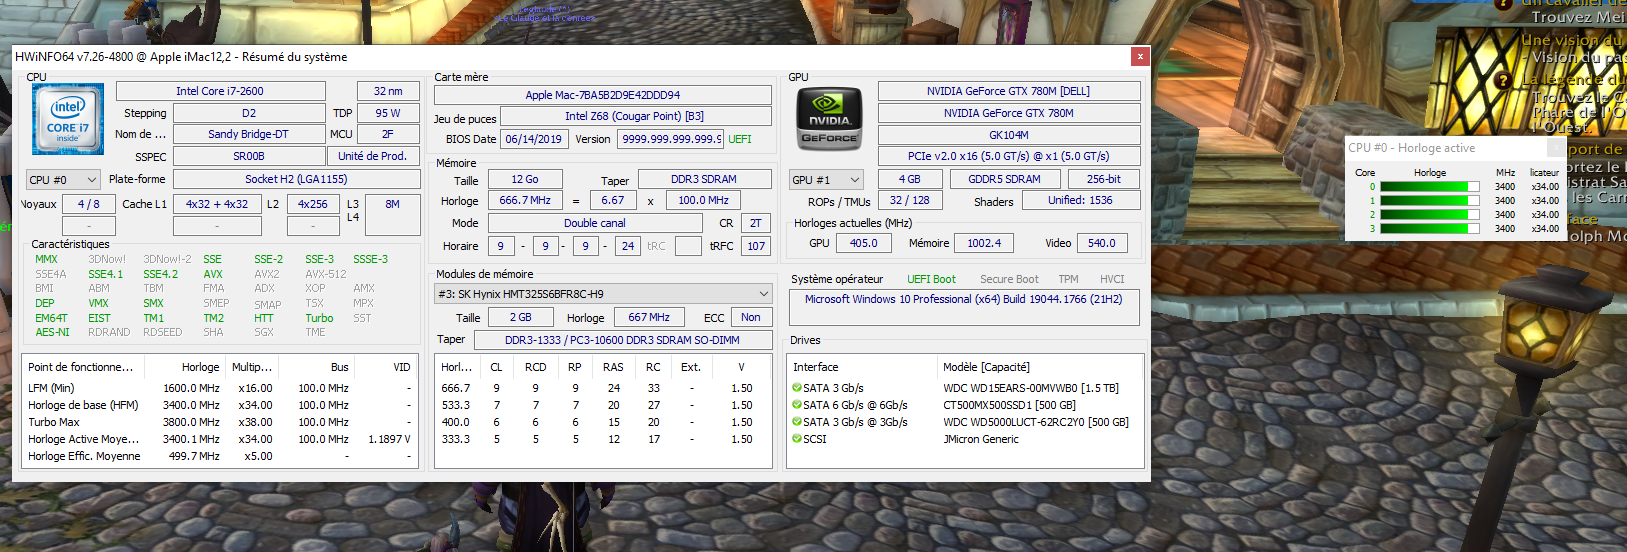Screen dimensions: 1627x552
Task: Expand the memory module SK Hynix dropdown
Action: tap(604, 294)
